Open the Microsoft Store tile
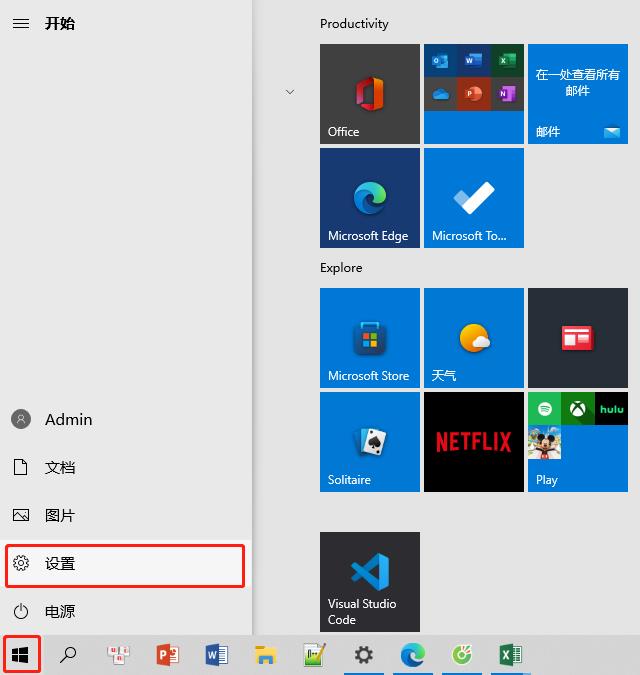The image size is (640, 675). pyautogui.click(x=370, y=338)
